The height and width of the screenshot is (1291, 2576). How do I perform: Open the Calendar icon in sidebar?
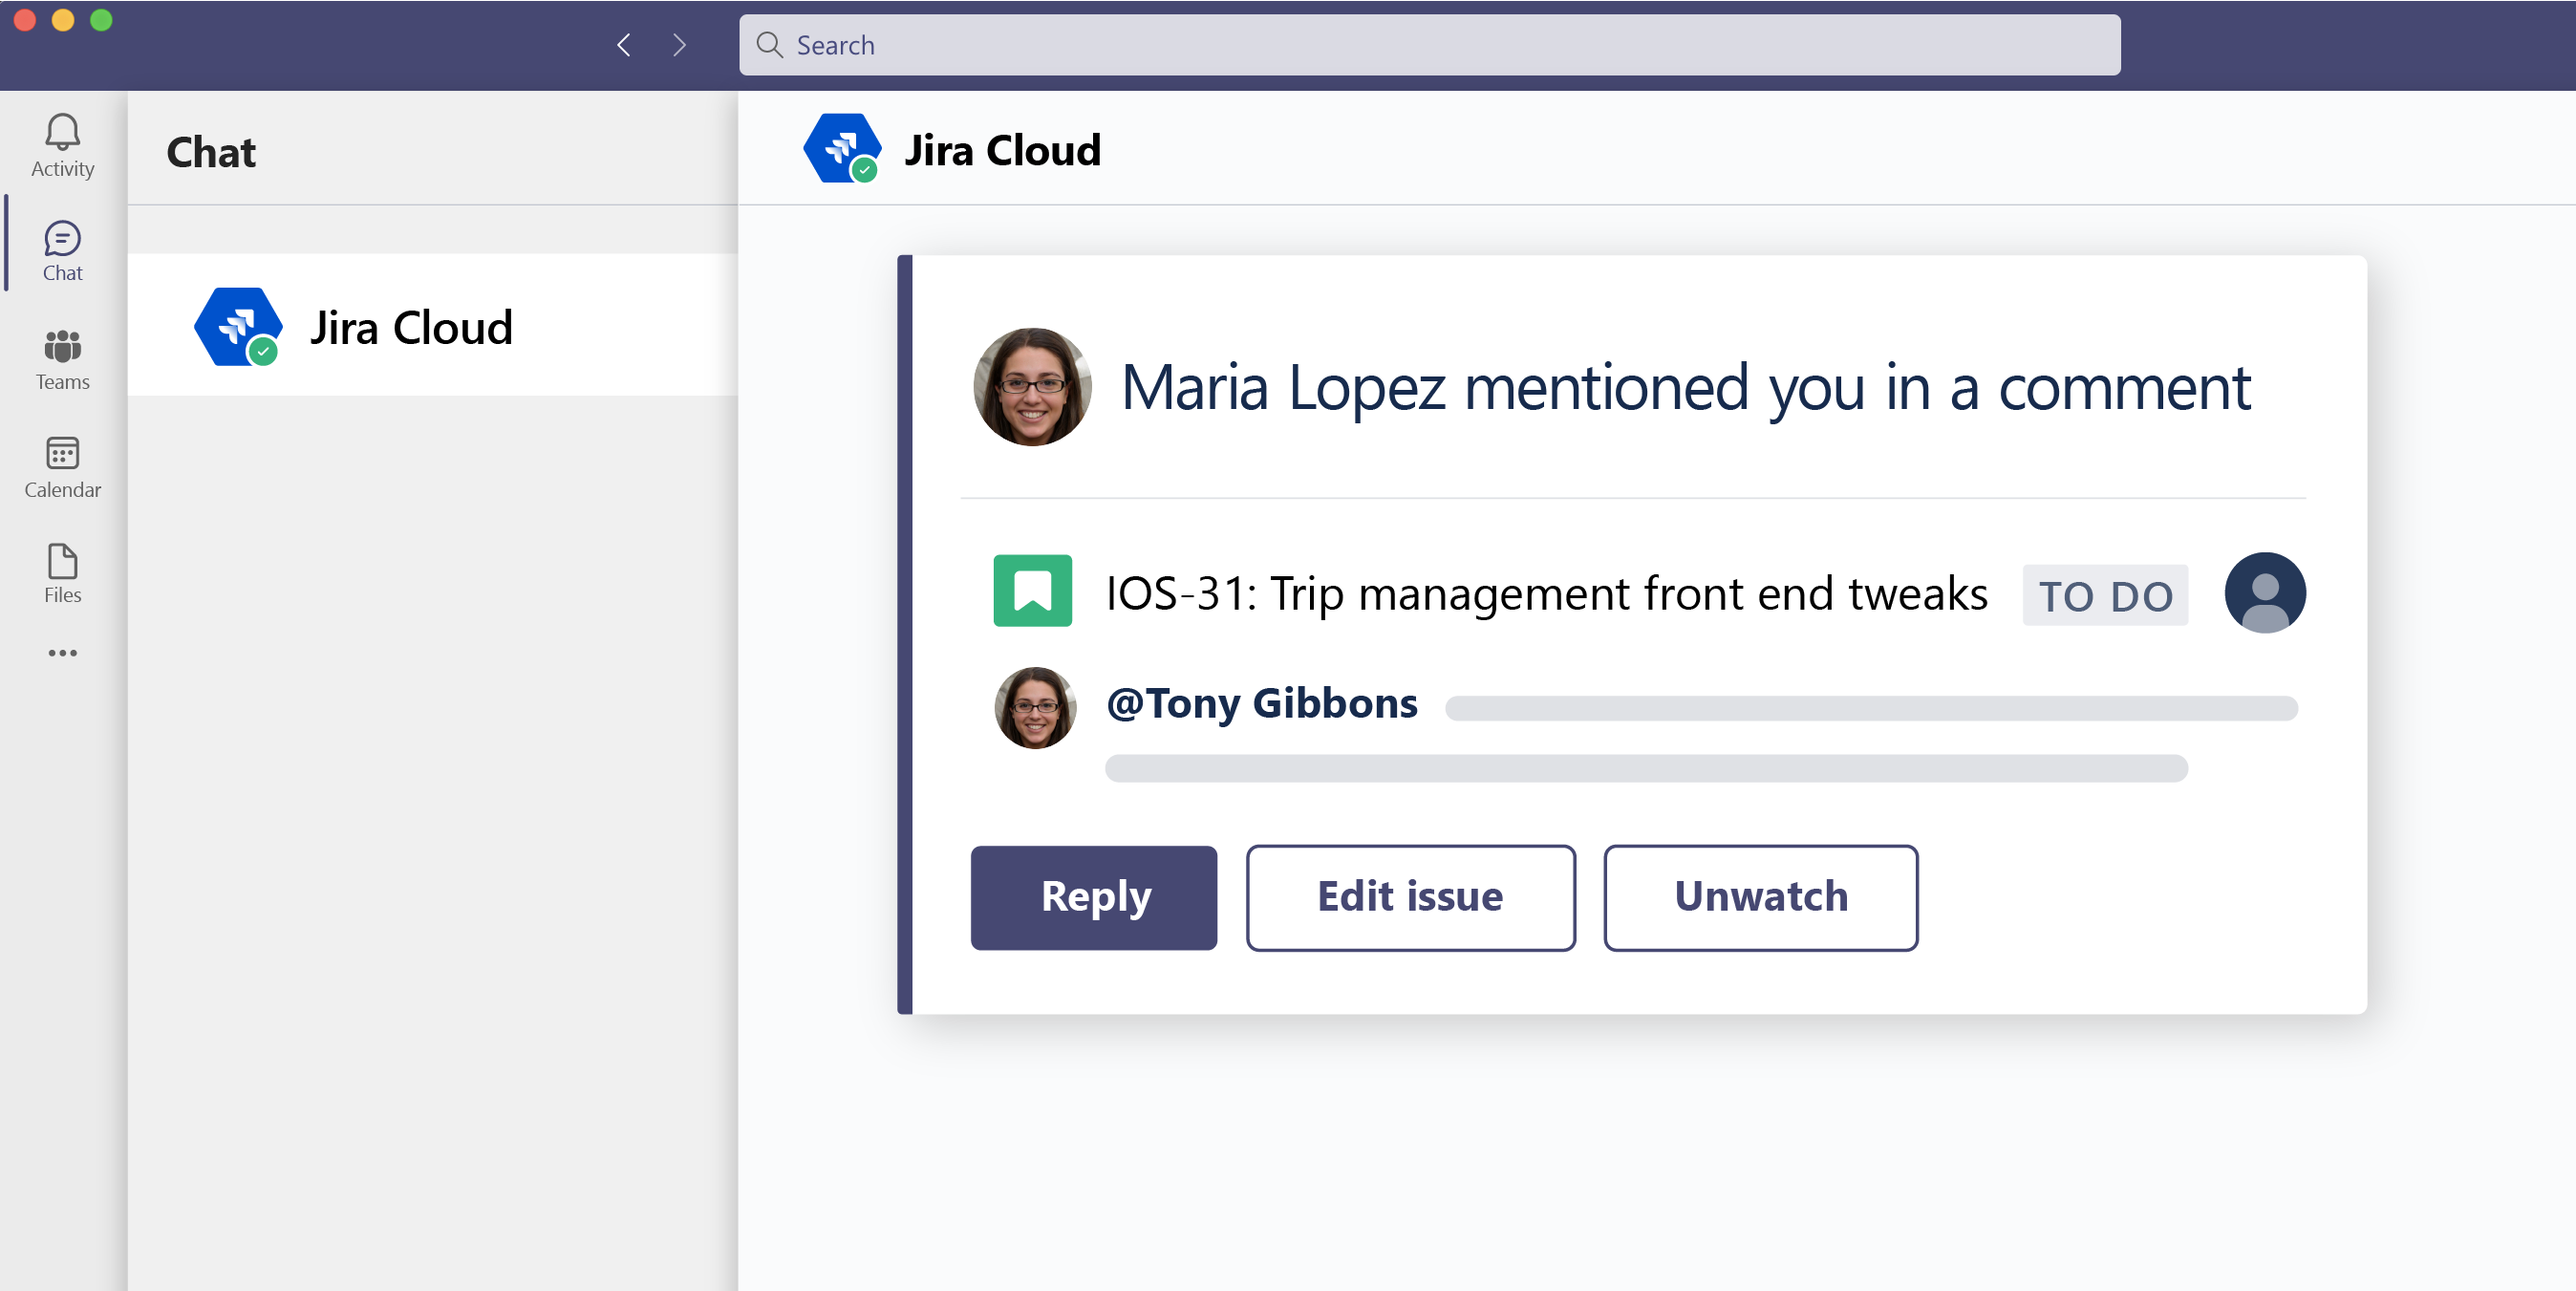coord(62,467)
